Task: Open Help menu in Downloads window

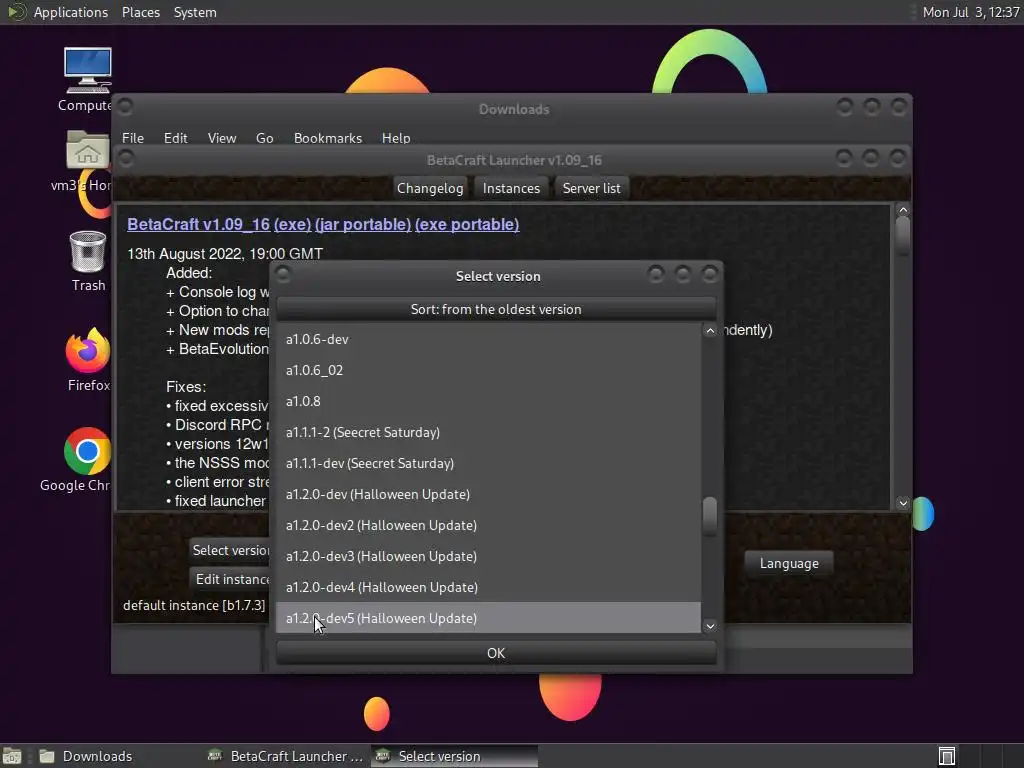Action: [396, 138]
